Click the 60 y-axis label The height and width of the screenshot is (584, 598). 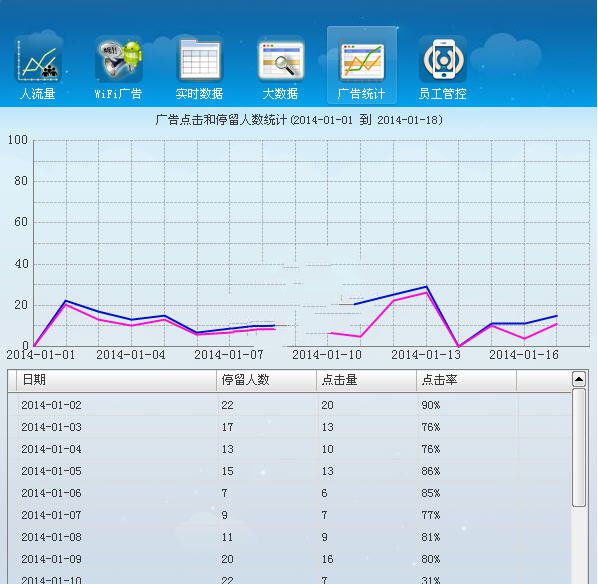click(21, 222)
